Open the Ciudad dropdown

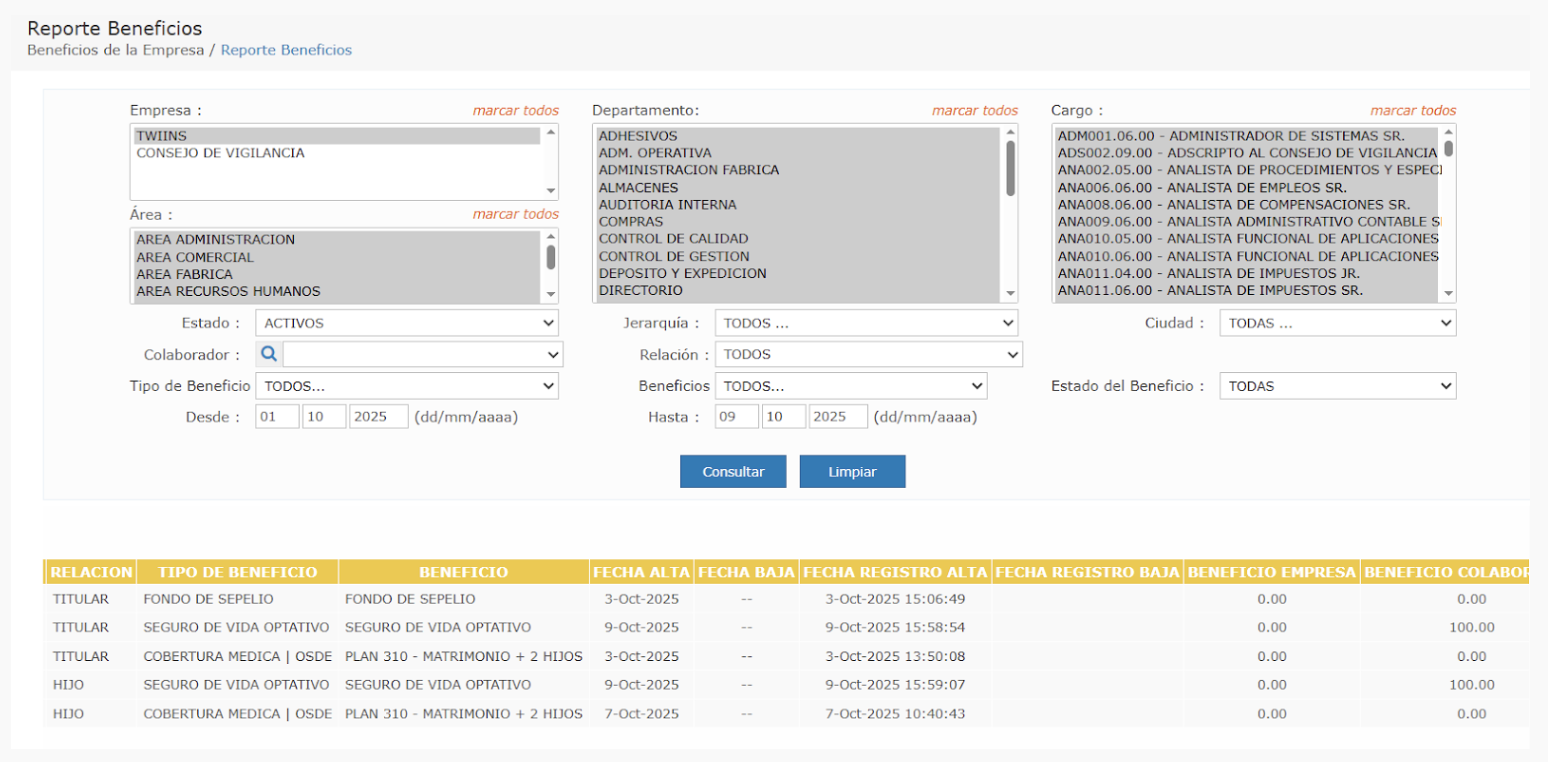point(1338,323)
